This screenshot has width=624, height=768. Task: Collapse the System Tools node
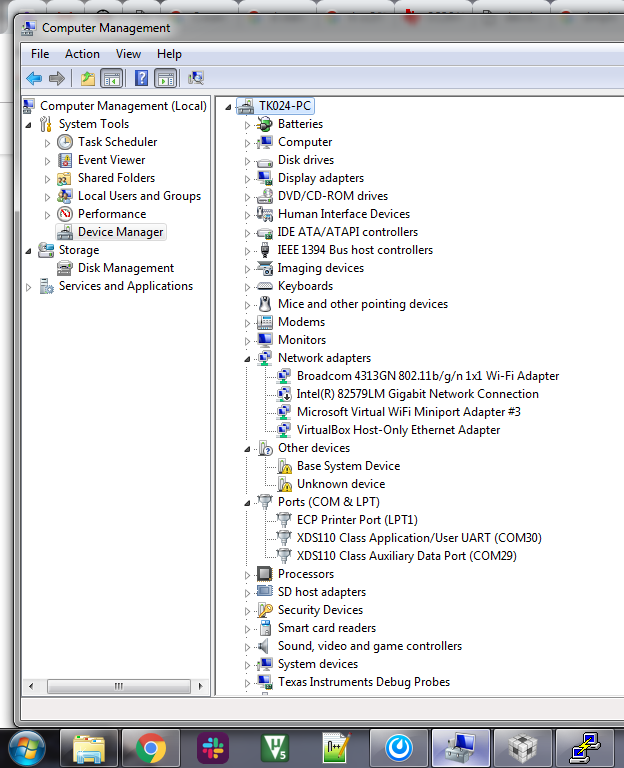click(28, 125)
